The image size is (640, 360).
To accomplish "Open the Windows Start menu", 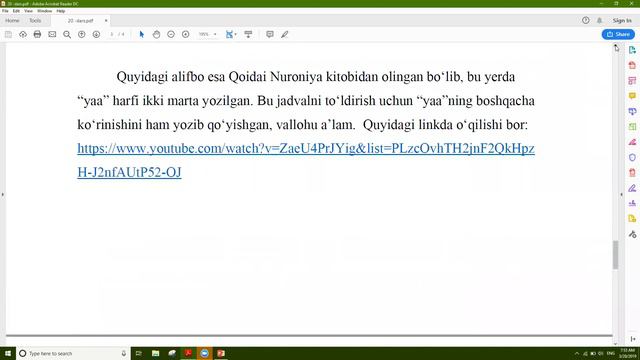I will (x=8, y=353).
